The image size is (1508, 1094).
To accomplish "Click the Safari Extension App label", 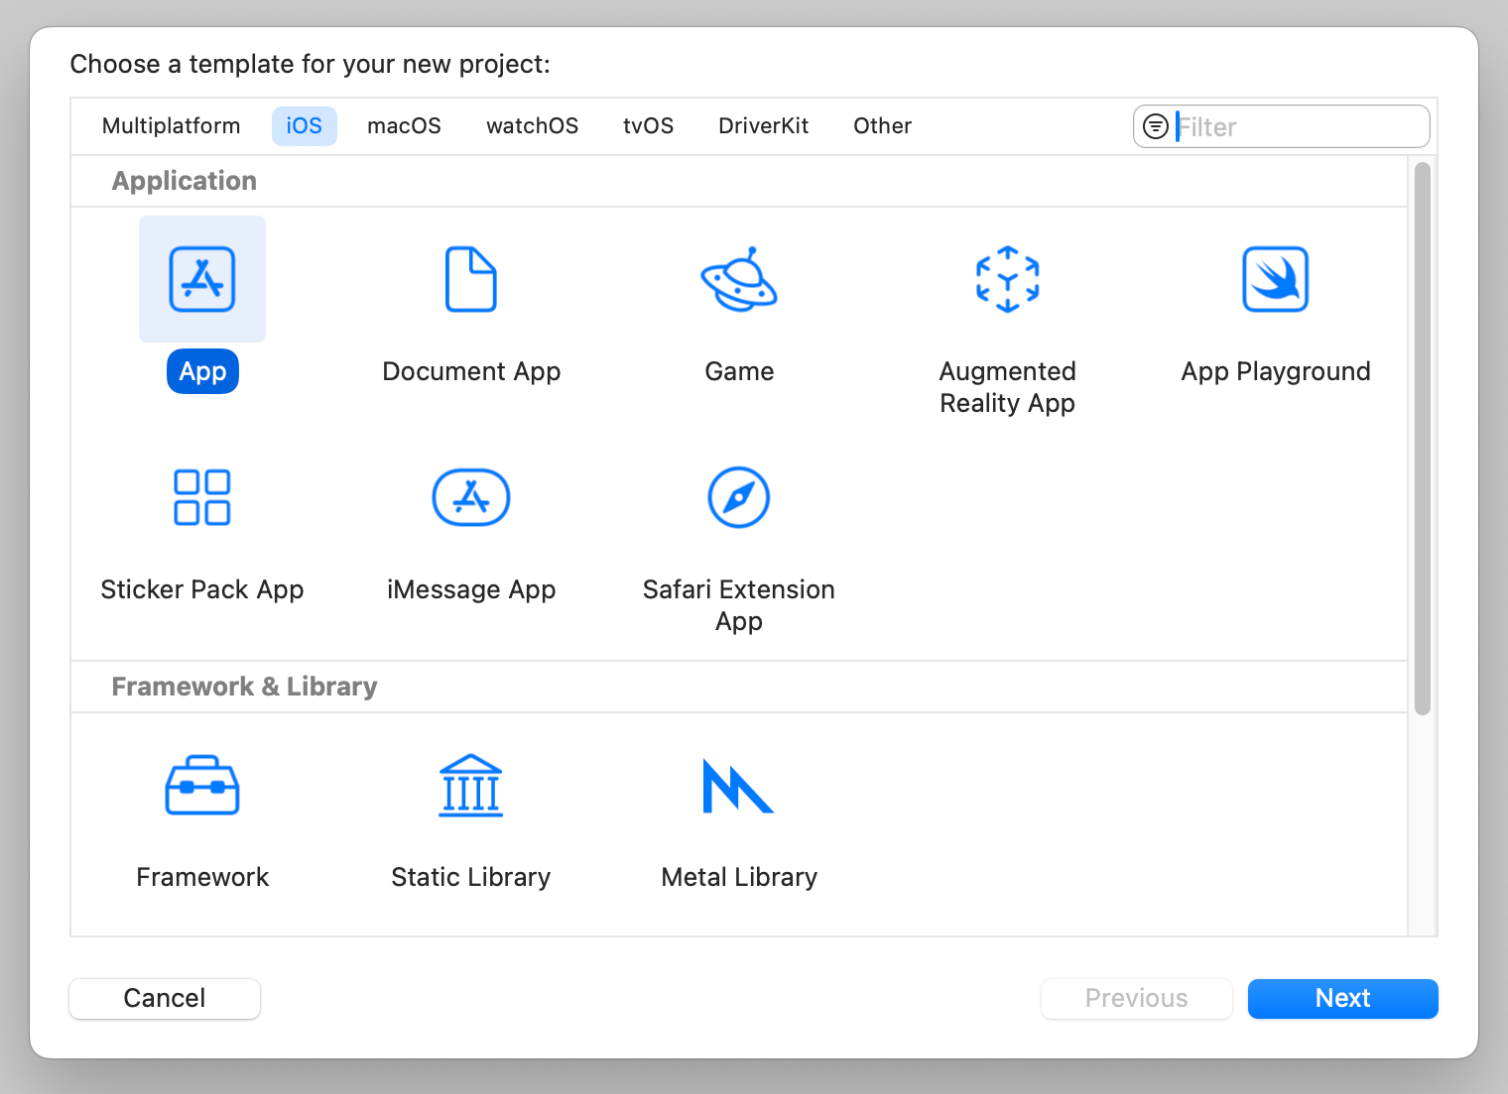I will click(739, 605).
